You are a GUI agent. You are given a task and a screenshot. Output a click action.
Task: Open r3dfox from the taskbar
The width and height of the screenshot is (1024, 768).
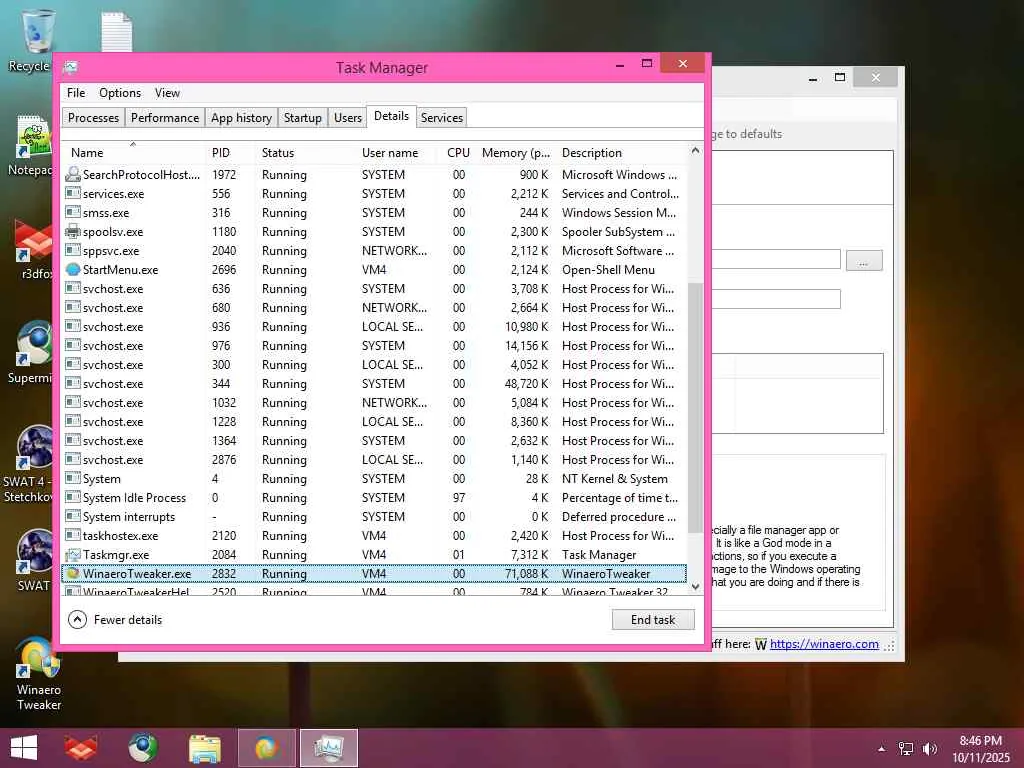tap(81, 748)
